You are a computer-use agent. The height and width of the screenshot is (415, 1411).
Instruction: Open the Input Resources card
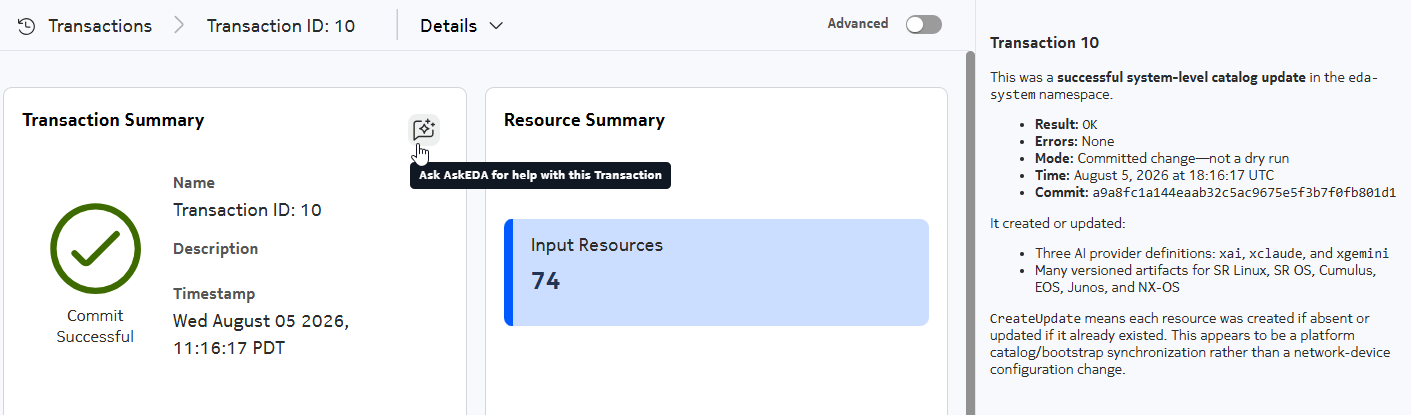pos(716,272)
